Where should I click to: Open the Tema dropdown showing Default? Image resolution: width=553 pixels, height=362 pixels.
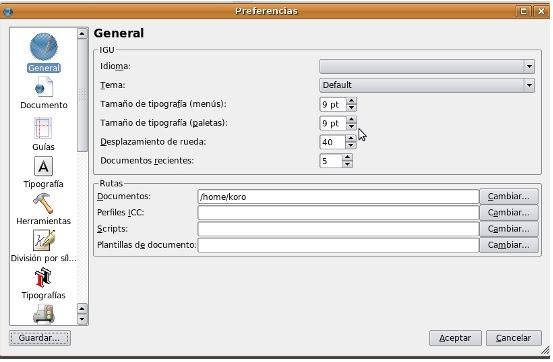(427, 85)
